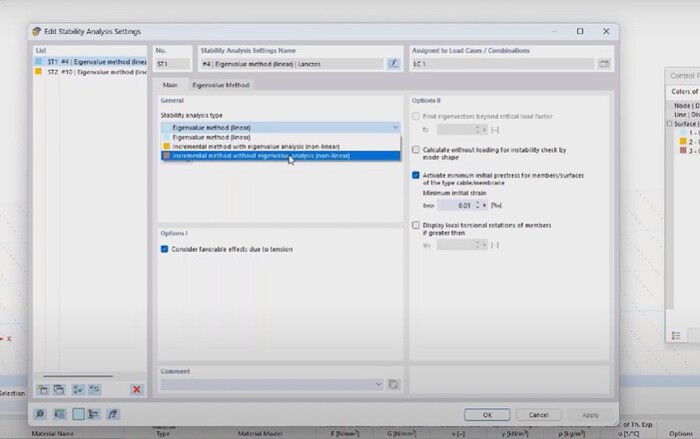Viewport: 700px width, 439px height.
Task: Uncheck Activate minimum initial prestress option
Action: (x=416, y=174)
